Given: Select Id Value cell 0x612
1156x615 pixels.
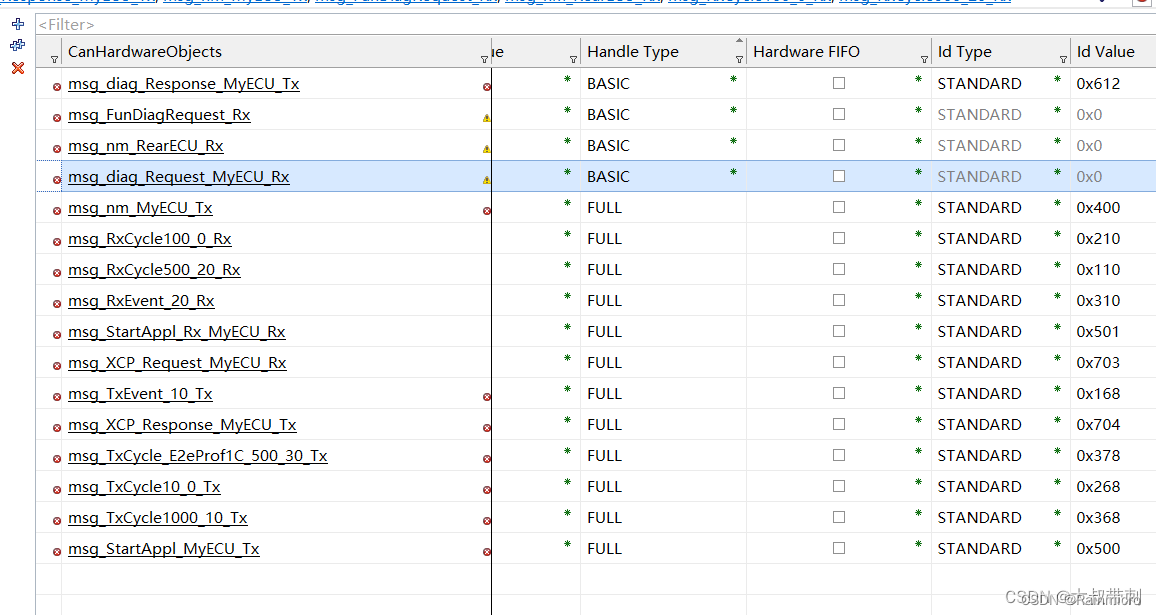Looking at the screenshot, I should point(1098,84).
